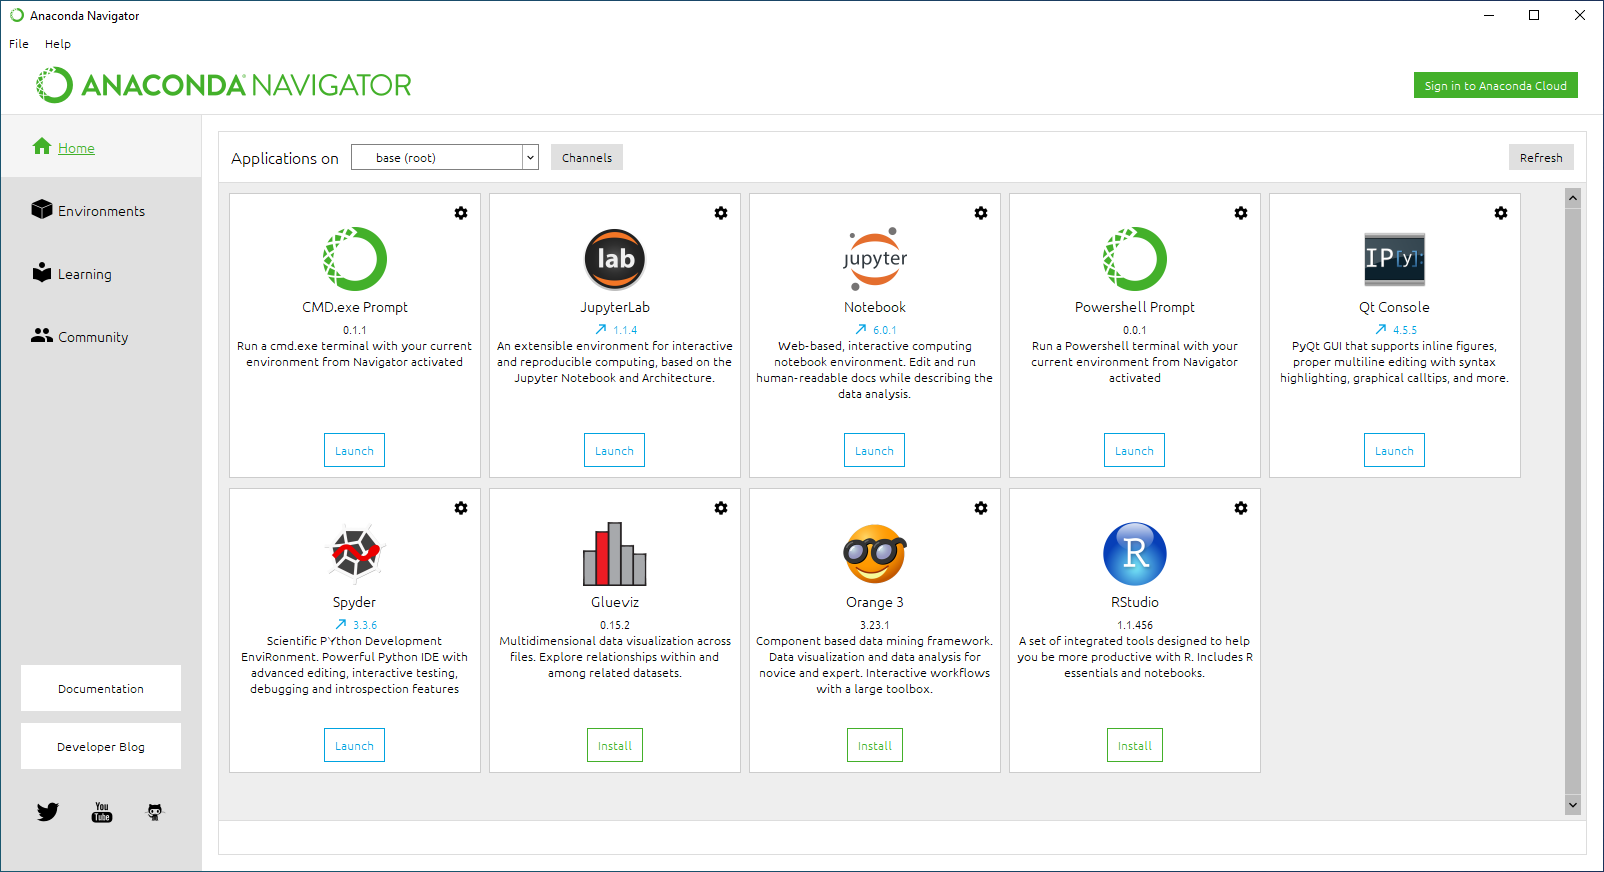Click Spyder version 3.3.6 link
Screen dimensions: 1604x872
coord(365,625)
